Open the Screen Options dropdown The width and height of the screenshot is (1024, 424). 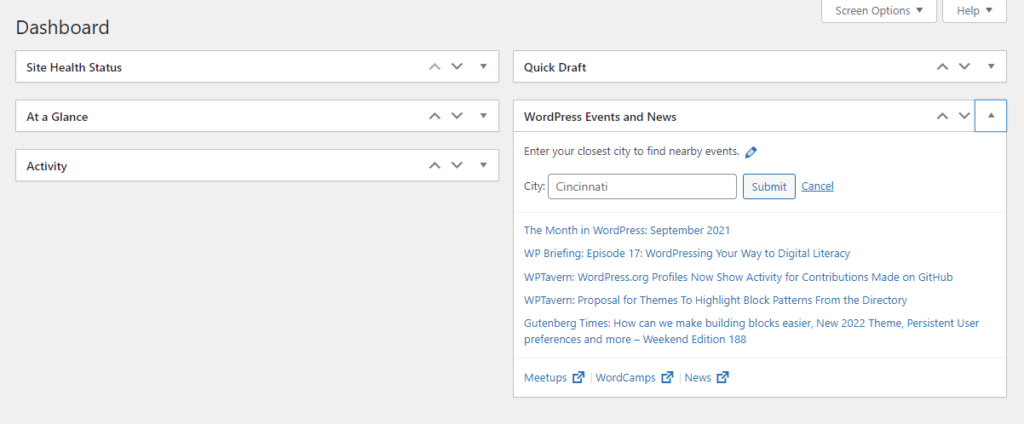tap(878, 10)
